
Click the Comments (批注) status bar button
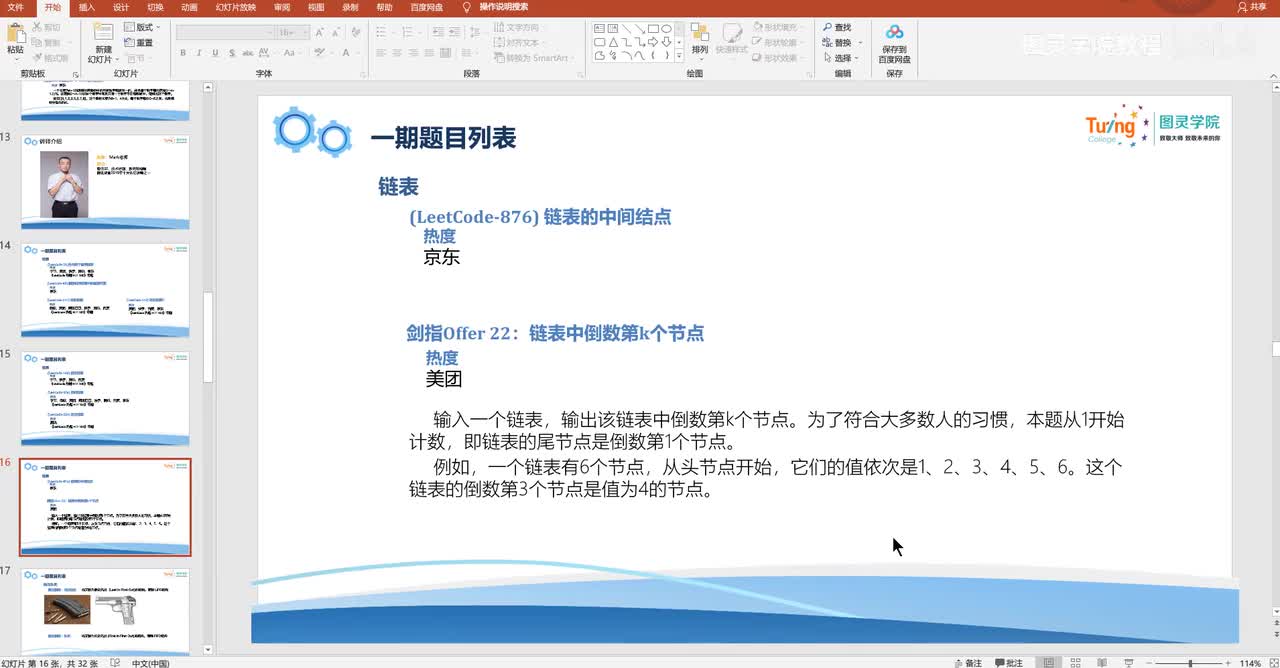pos(1009,663)
